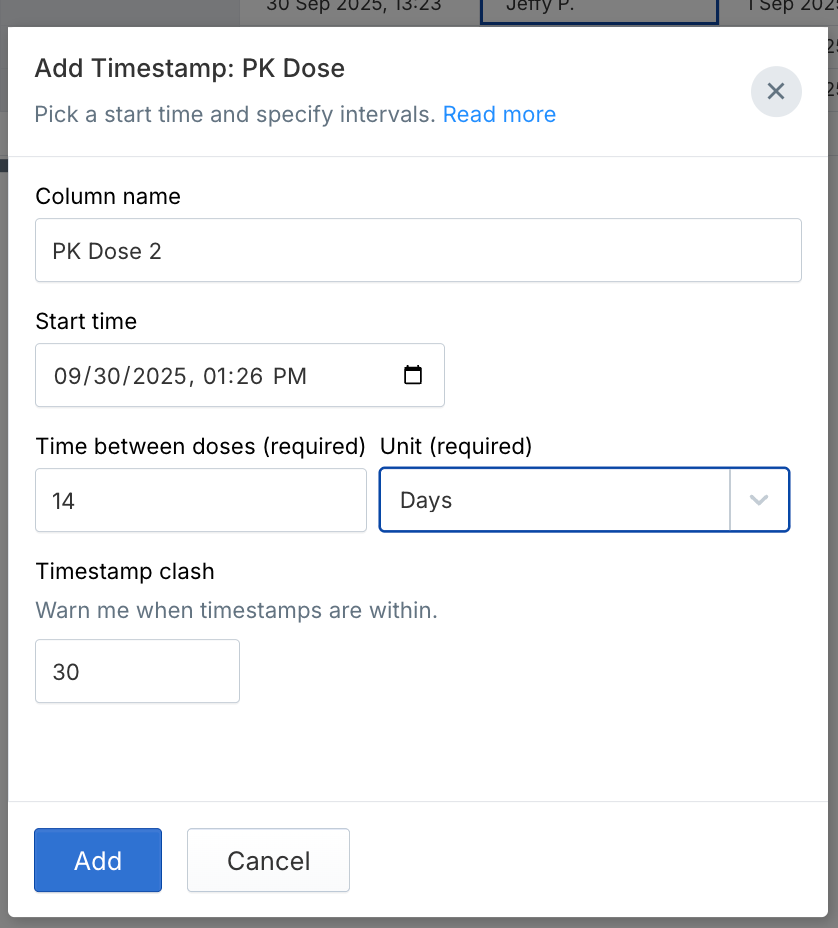Click the Unit (required) label
Image resolution: width=838 pixels, height=928 pixels.
(x=456, y=446)
